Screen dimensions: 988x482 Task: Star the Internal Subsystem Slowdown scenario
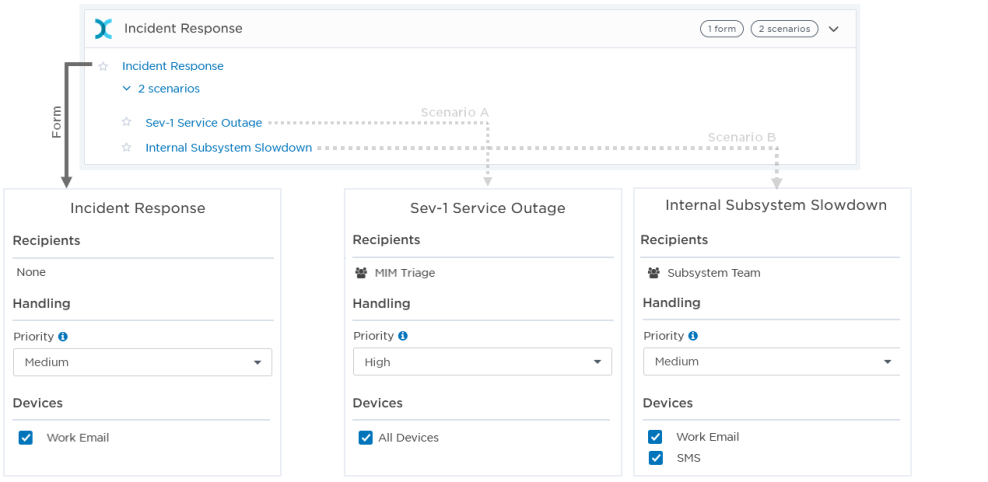point(126,148)
